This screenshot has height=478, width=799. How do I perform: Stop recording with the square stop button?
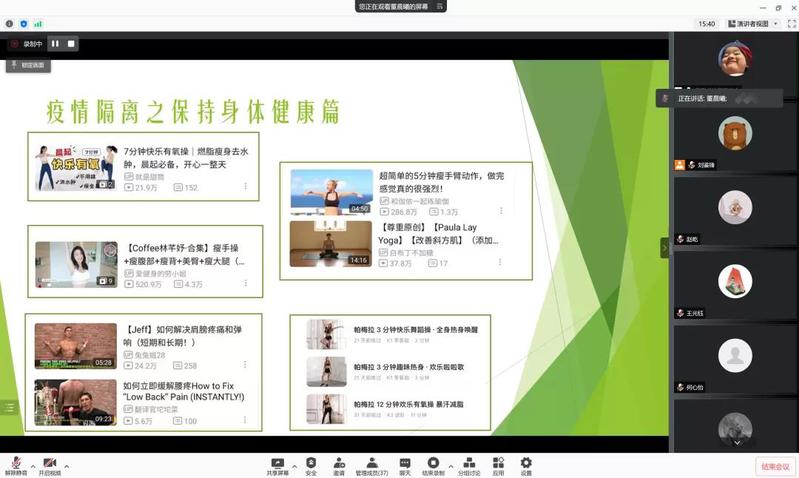[x=71, y=44]
